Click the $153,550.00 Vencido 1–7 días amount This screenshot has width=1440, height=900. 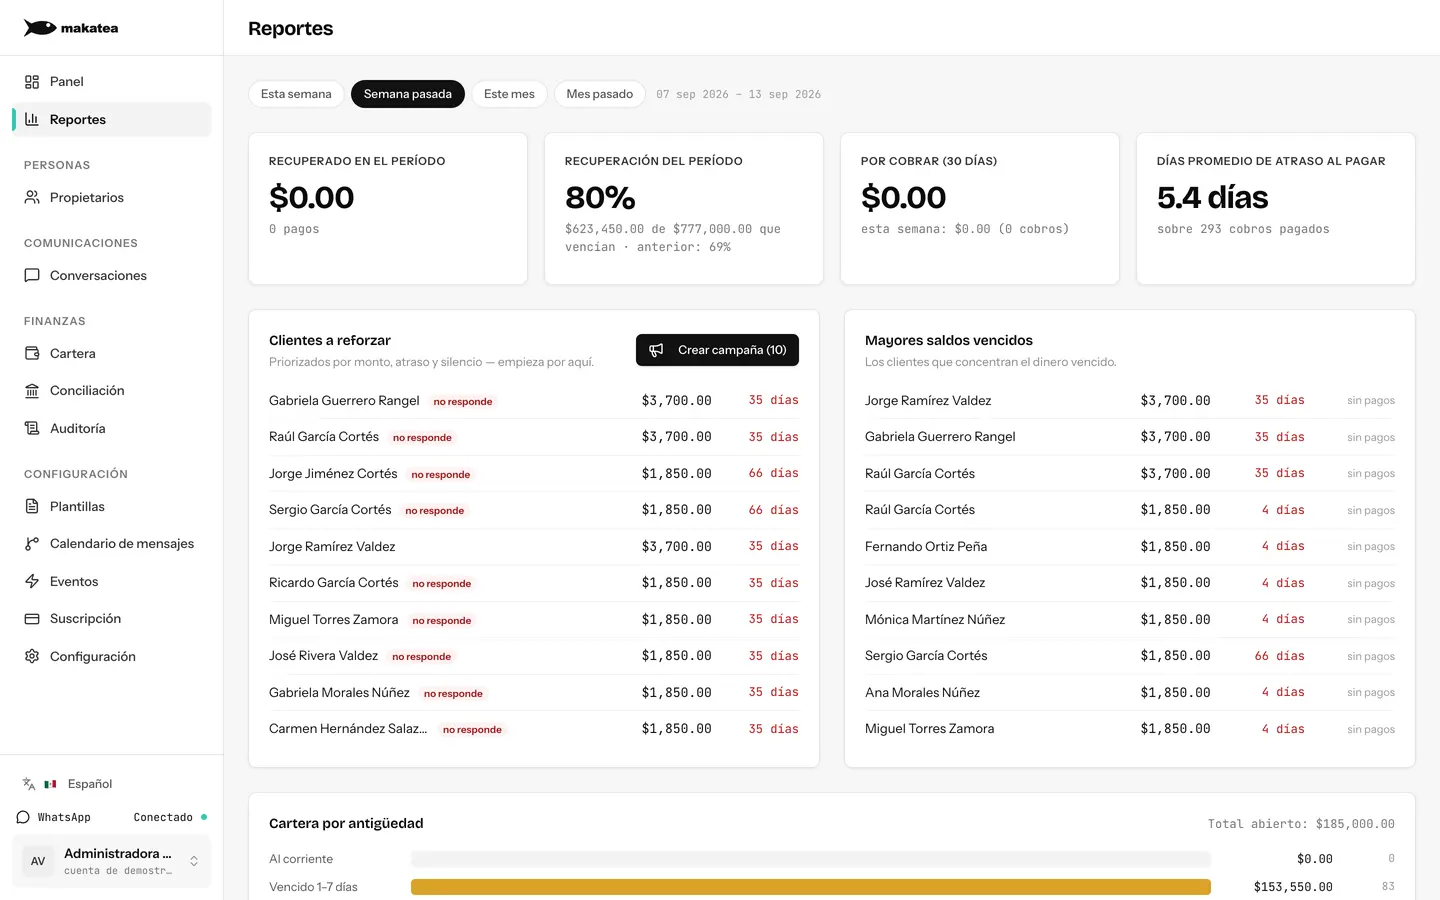tap(1293, 887)
